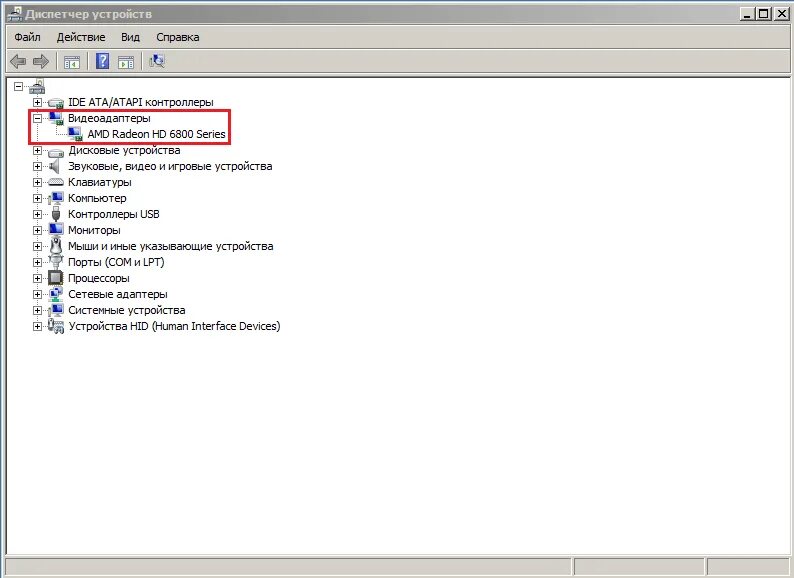
Task: Click the Дисковые устройства drive icon
Action: click(x=56, y=151)
